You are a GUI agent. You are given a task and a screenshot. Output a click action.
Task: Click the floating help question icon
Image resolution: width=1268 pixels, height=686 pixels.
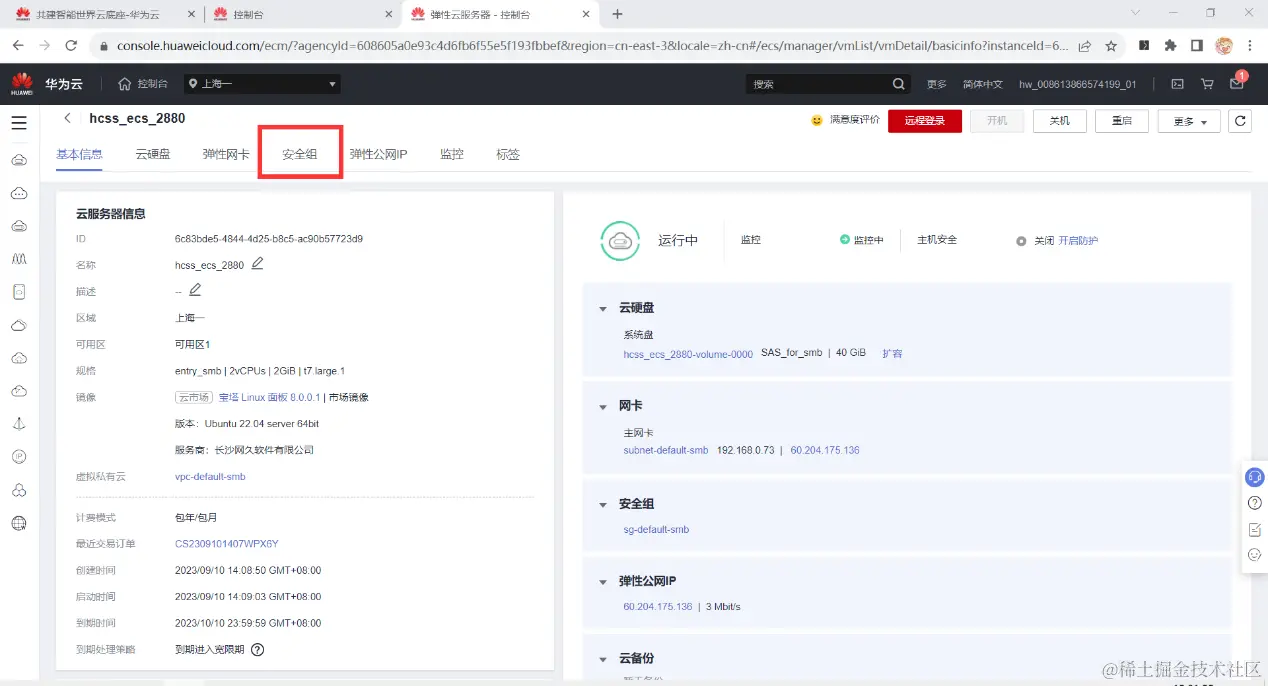(1255, 503)
